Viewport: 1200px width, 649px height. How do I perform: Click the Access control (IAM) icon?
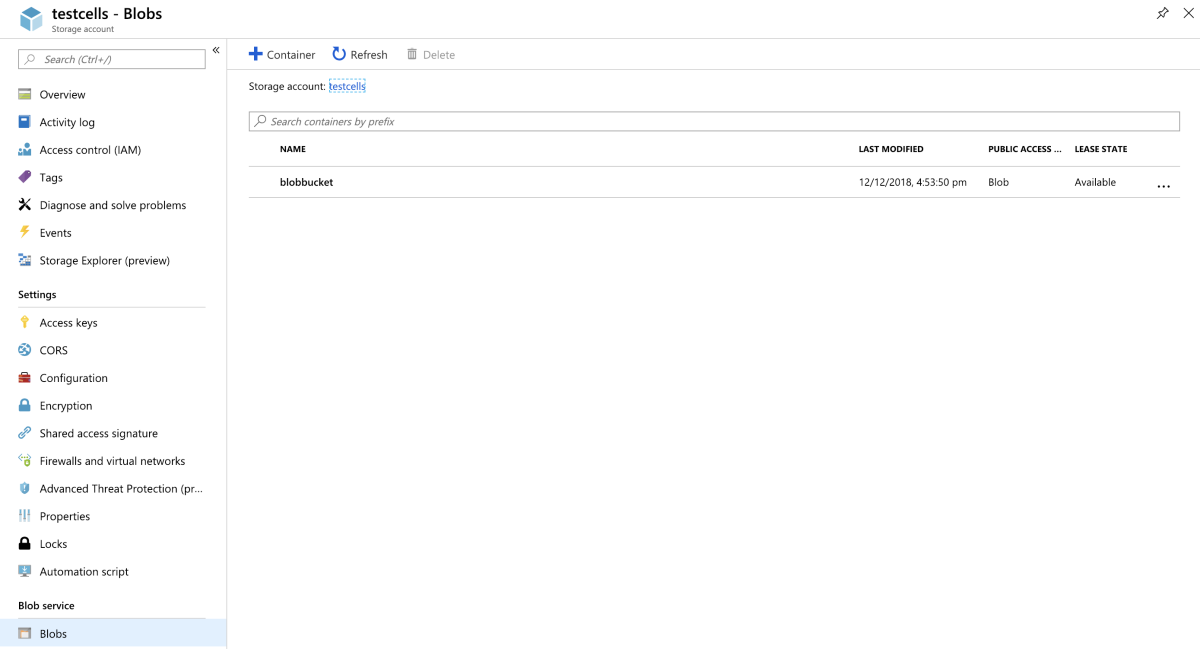tap(25, 150)
